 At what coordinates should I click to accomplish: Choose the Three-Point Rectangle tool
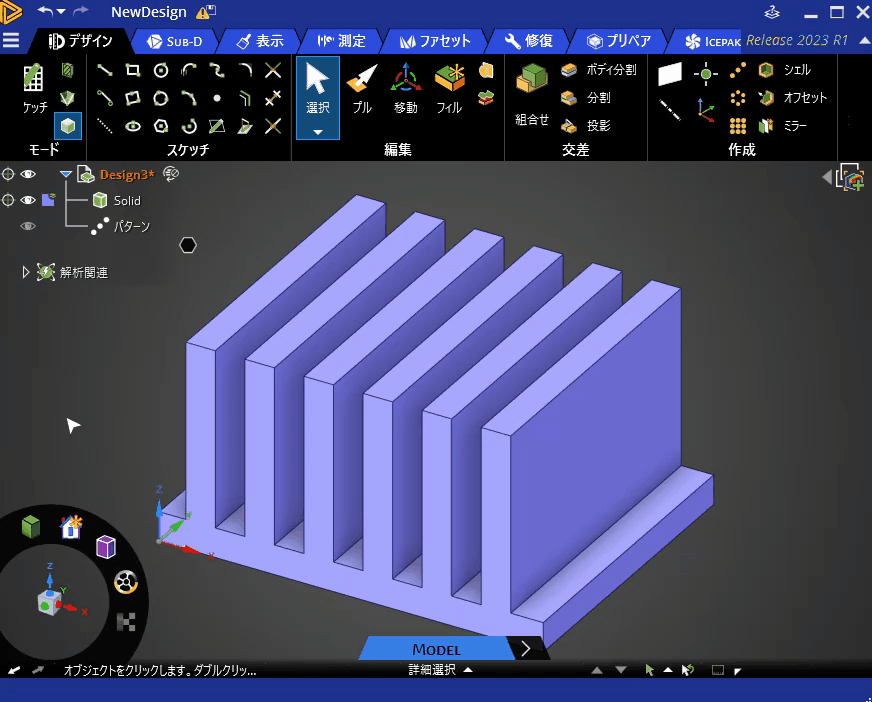(133, 98)
